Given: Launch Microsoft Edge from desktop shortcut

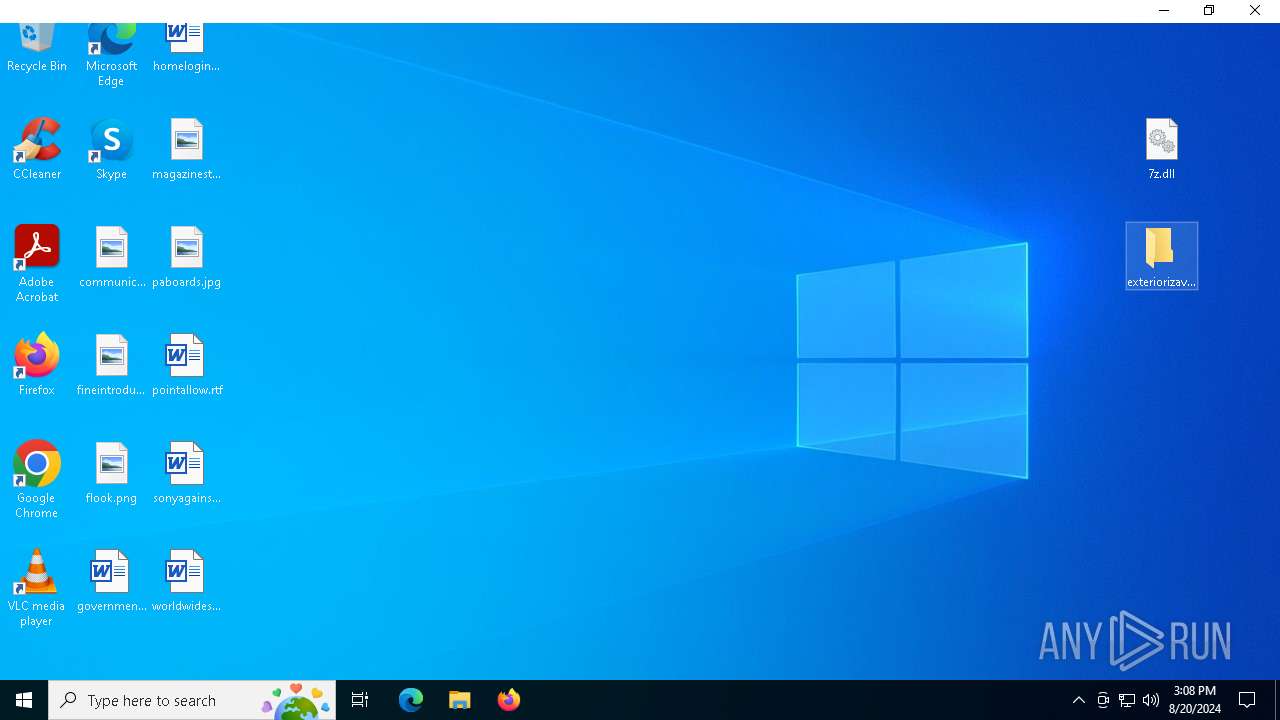Looking at the screenshot, I should (x=111, y=55).
